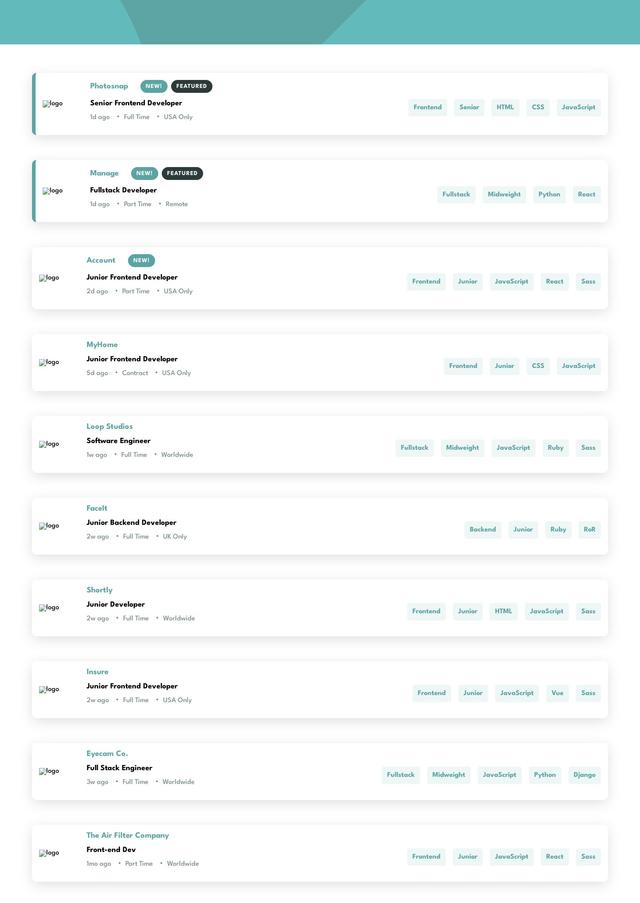Click the Photosnap company logo image
The width and height of the screenshot is (640, 903).
(52, 103)
